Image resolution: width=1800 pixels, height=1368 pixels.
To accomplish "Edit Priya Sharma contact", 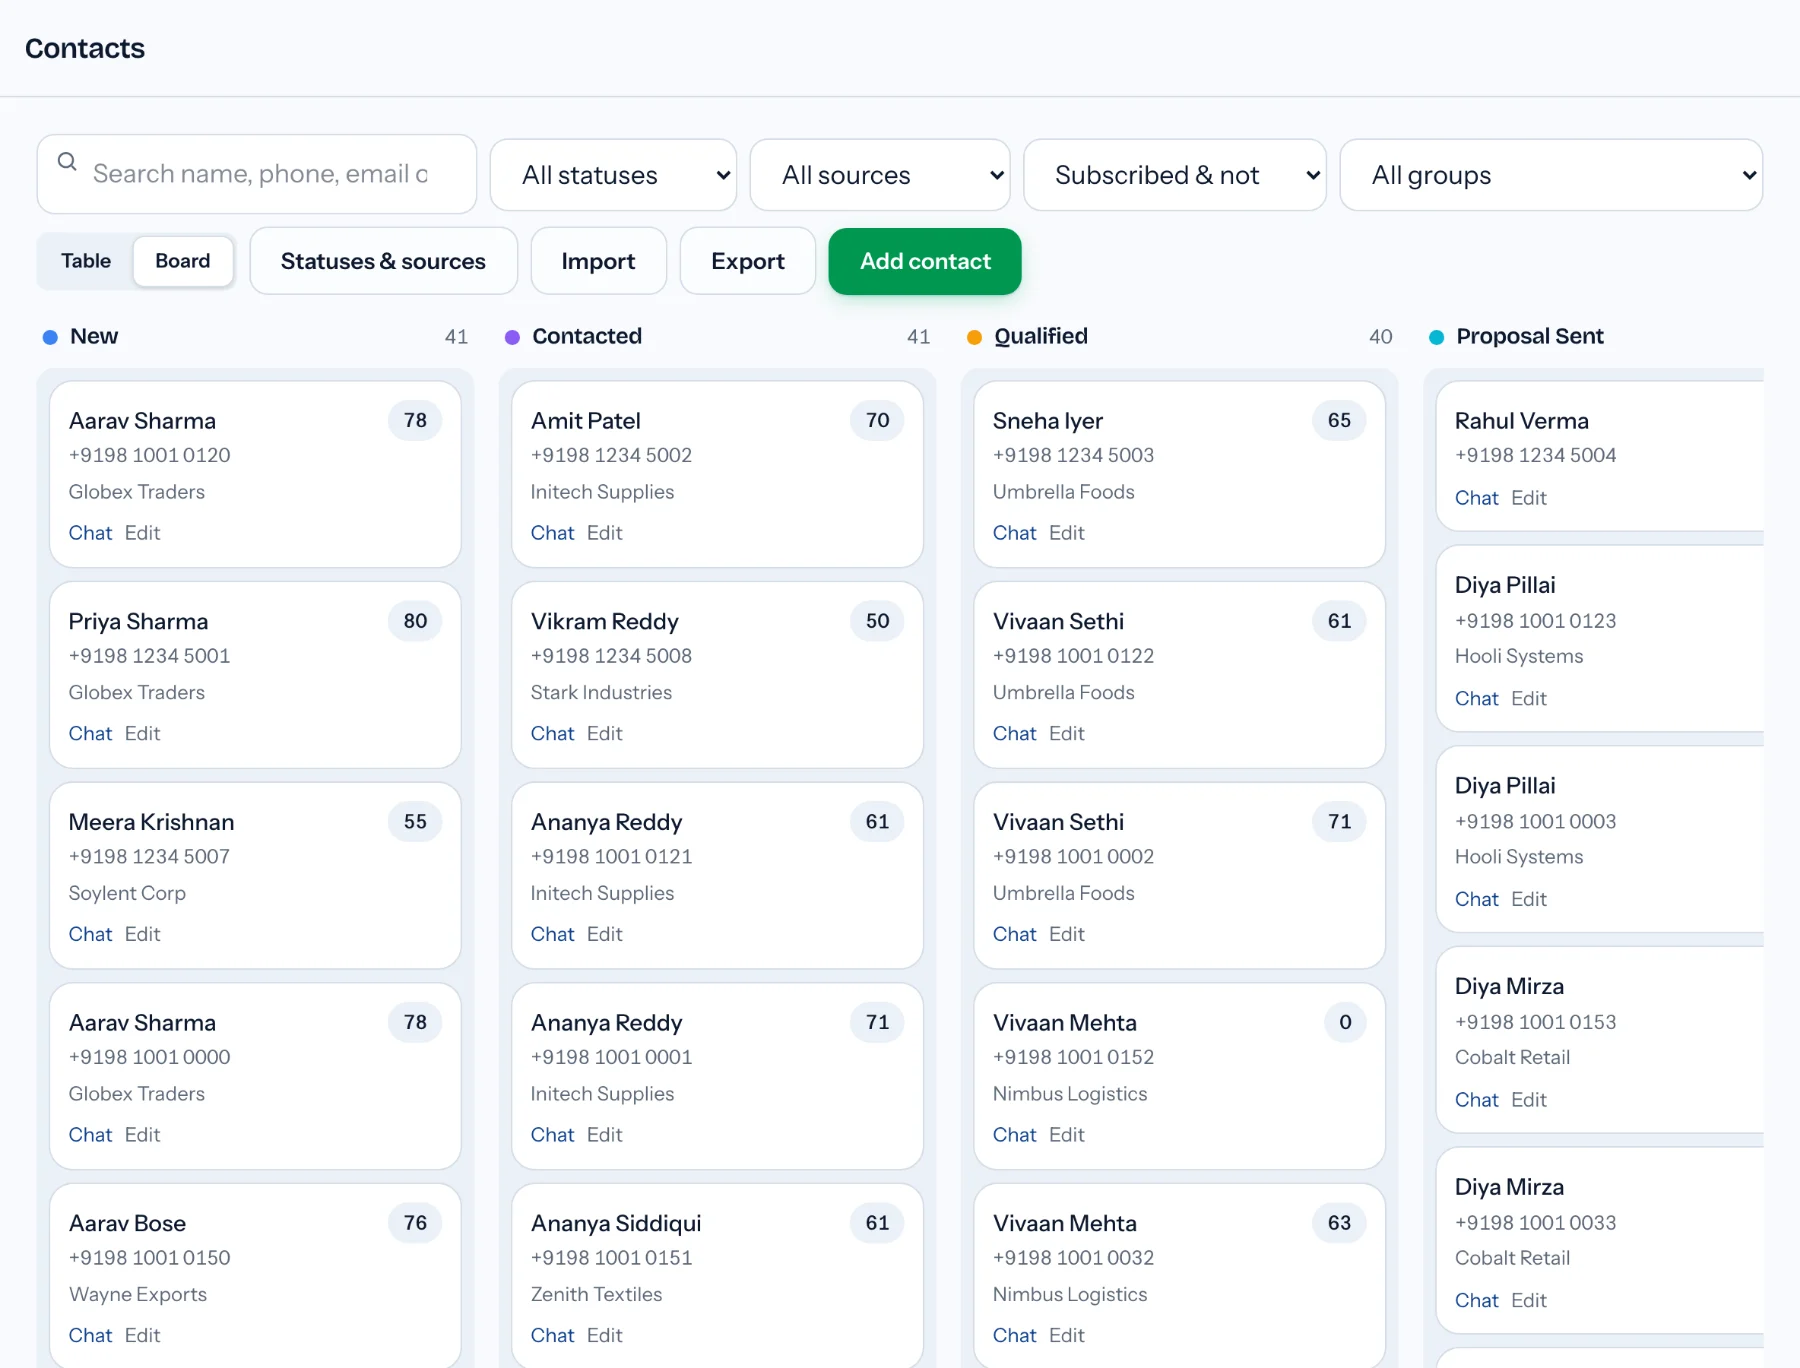I will [x=142, y=734].
